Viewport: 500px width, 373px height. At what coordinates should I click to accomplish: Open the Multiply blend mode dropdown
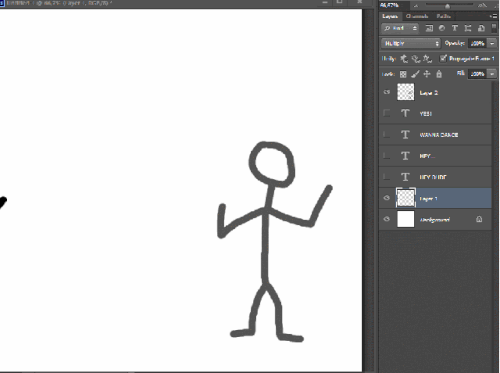point(411,43)
